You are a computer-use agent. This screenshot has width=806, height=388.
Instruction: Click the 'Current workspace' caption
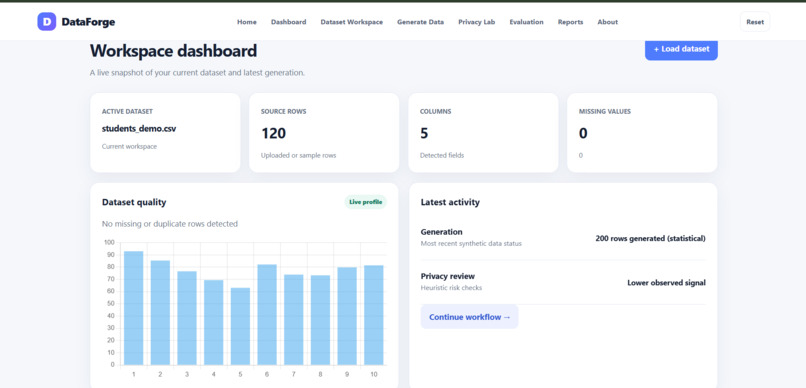pos(130,146)
